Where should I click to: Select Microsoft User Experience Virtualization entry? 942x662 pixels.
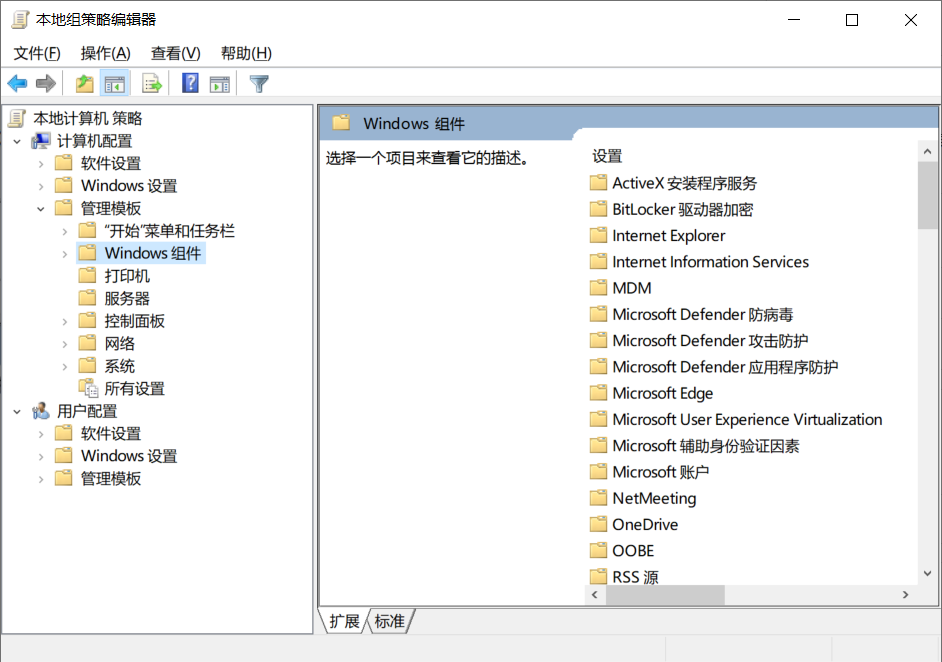(x=747, y=419)
